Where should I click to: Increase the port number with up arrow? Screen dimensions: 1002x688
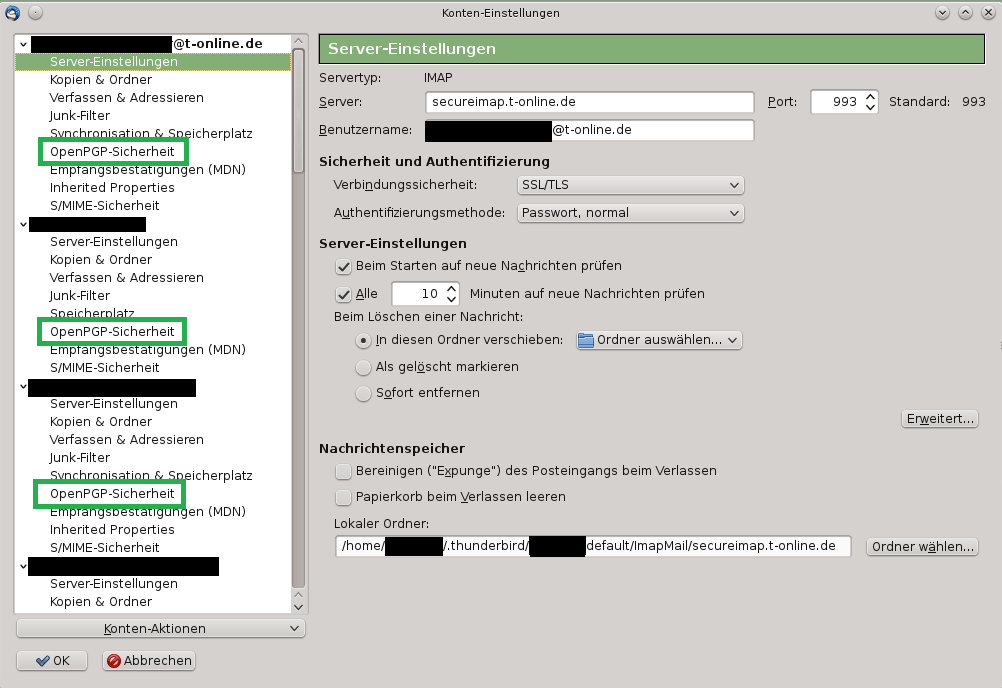click(x=870, y=96)
